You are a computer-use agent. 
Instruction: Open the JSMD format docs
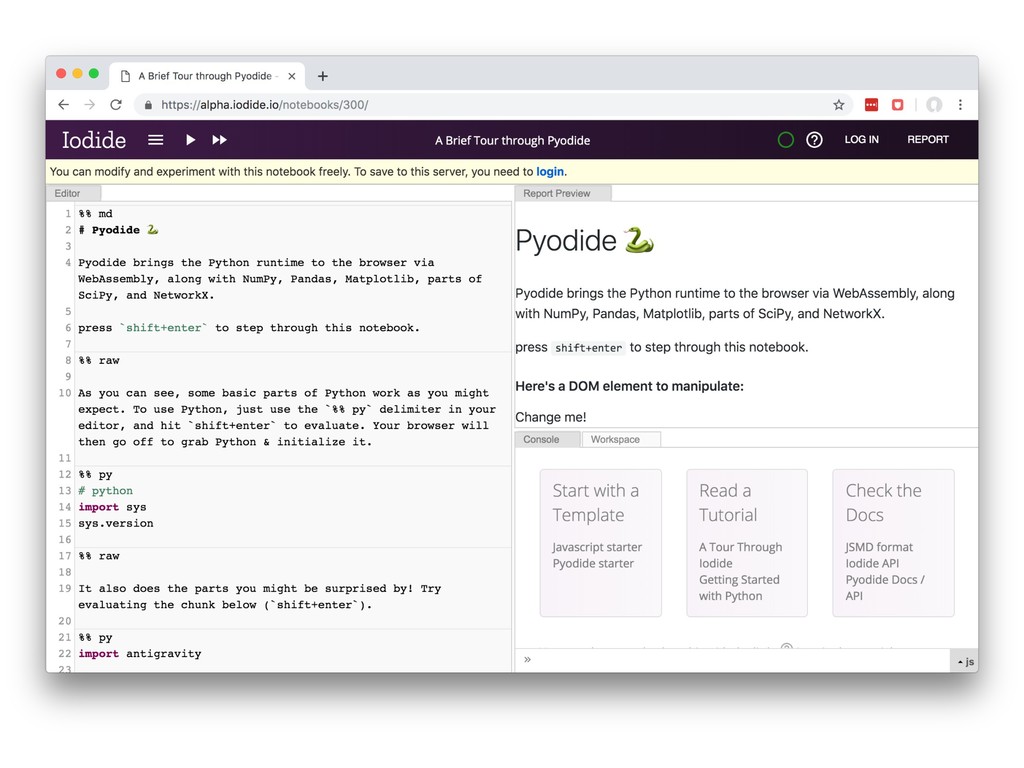click(x=879, y=547)
